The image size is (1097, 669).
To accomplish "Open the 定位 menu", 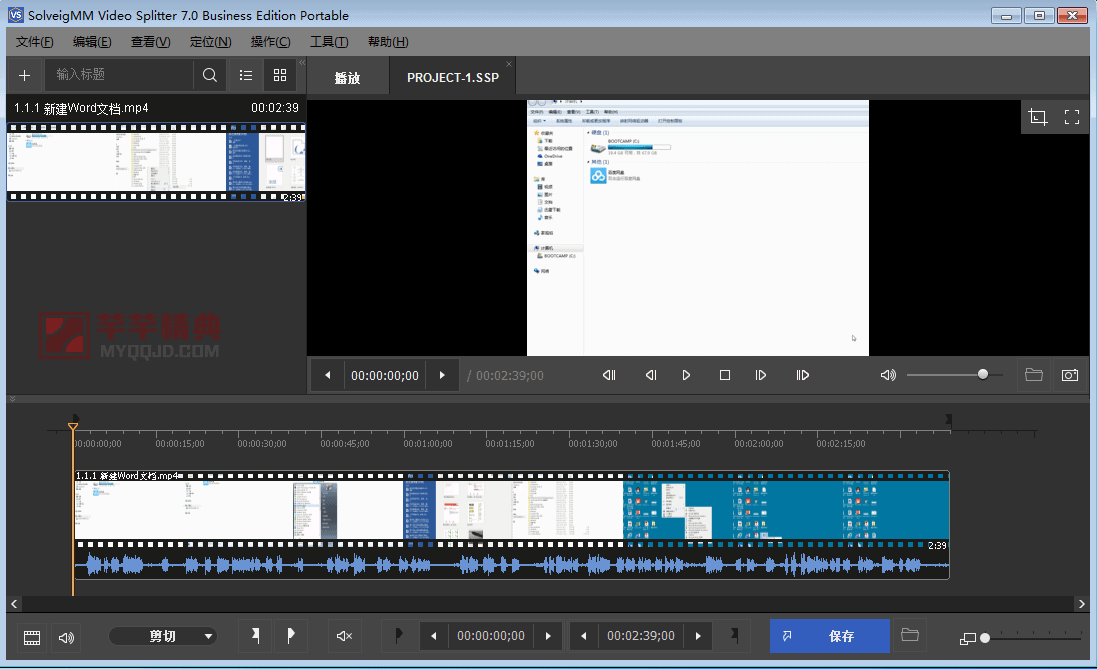I will tap(211, 42).
